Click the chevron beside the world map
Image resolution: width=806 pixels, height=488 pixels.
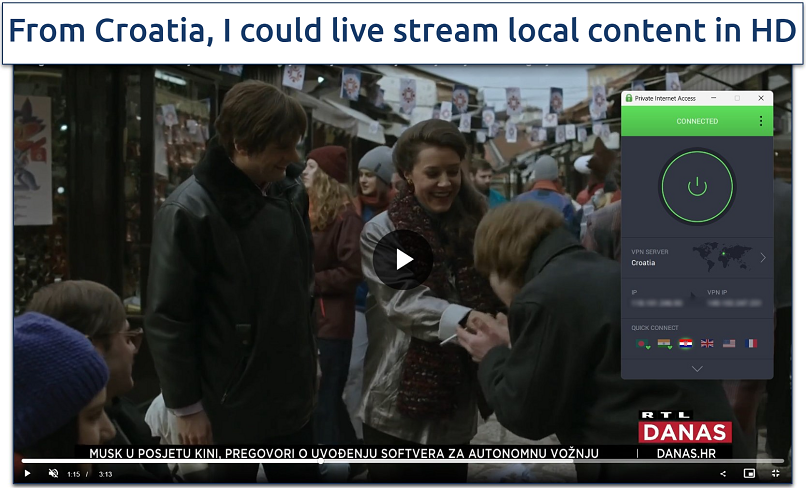pyautogui.click(x=763, y=258)
